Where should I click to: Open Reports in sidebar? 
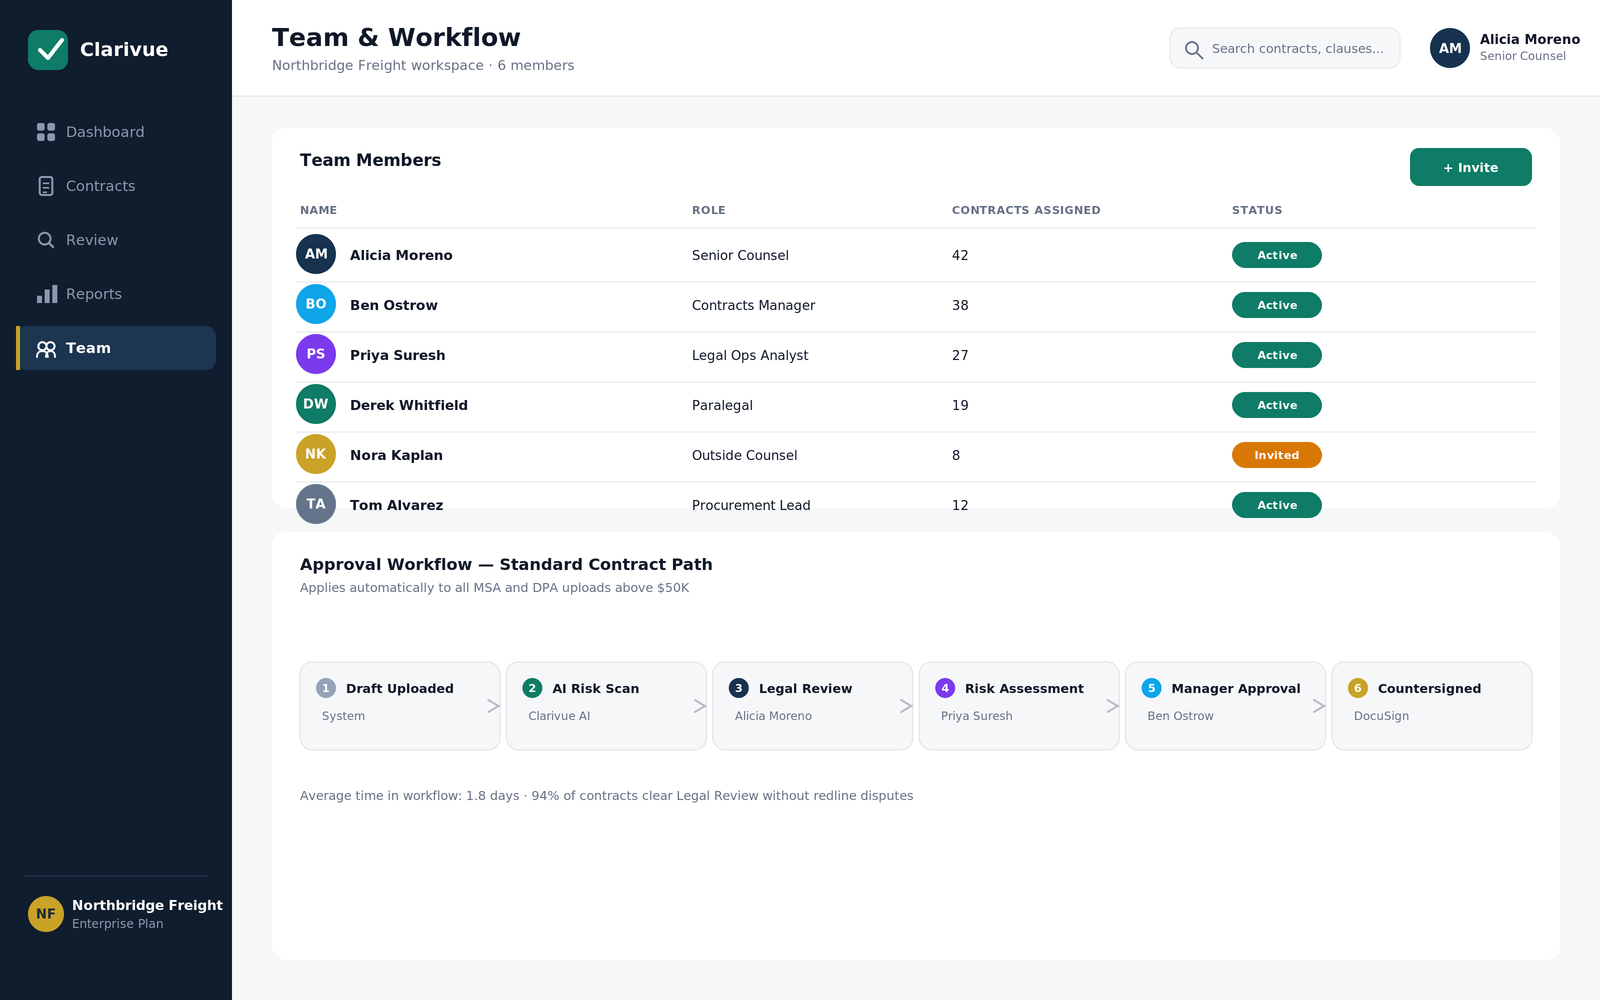[x=116, y=294]
